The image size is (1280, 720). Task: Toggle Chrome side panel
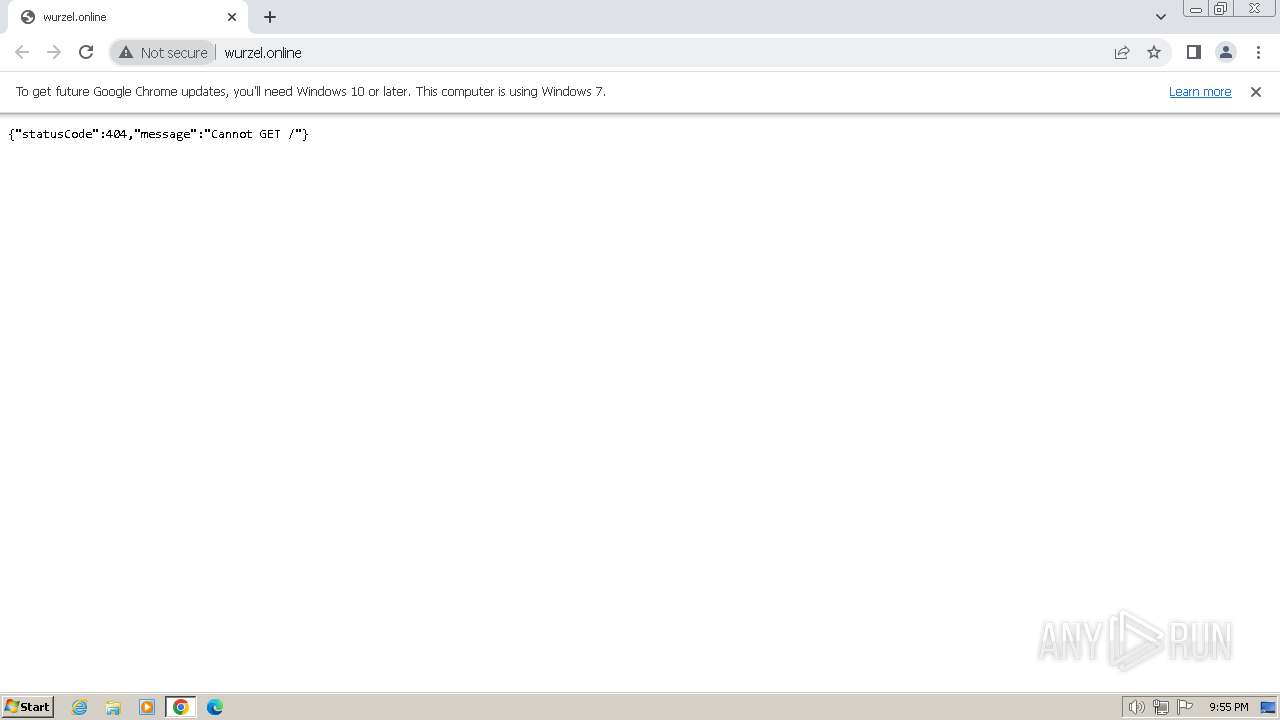pos(1193,52)
